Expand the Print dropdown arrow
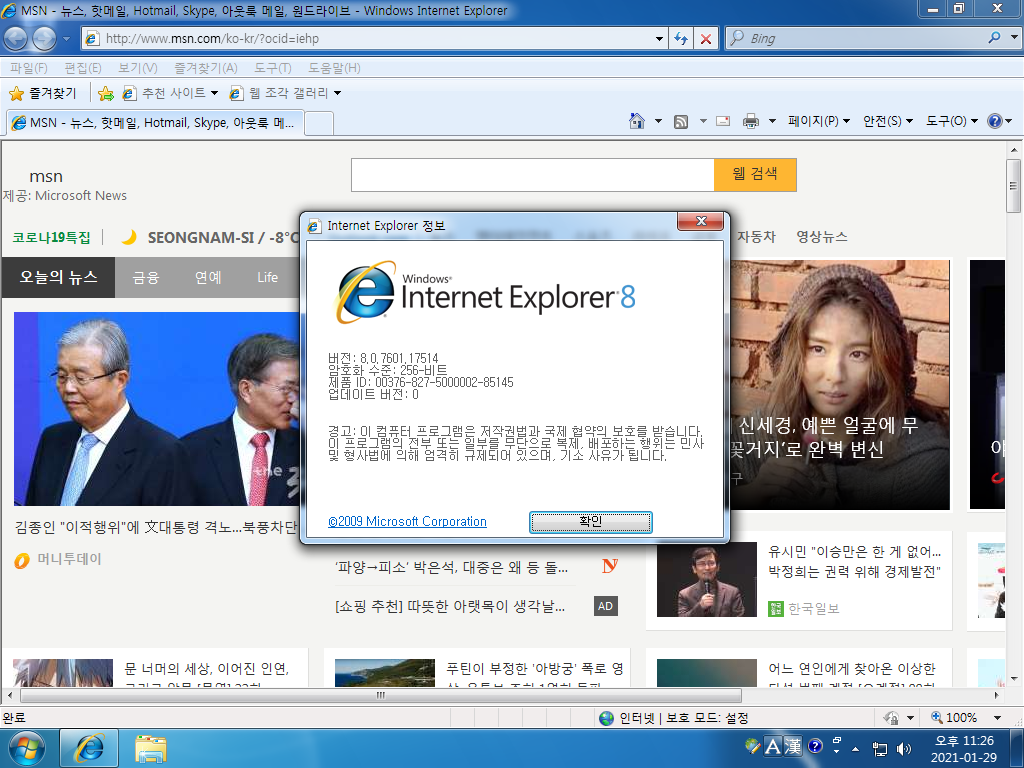 (772, 121)
